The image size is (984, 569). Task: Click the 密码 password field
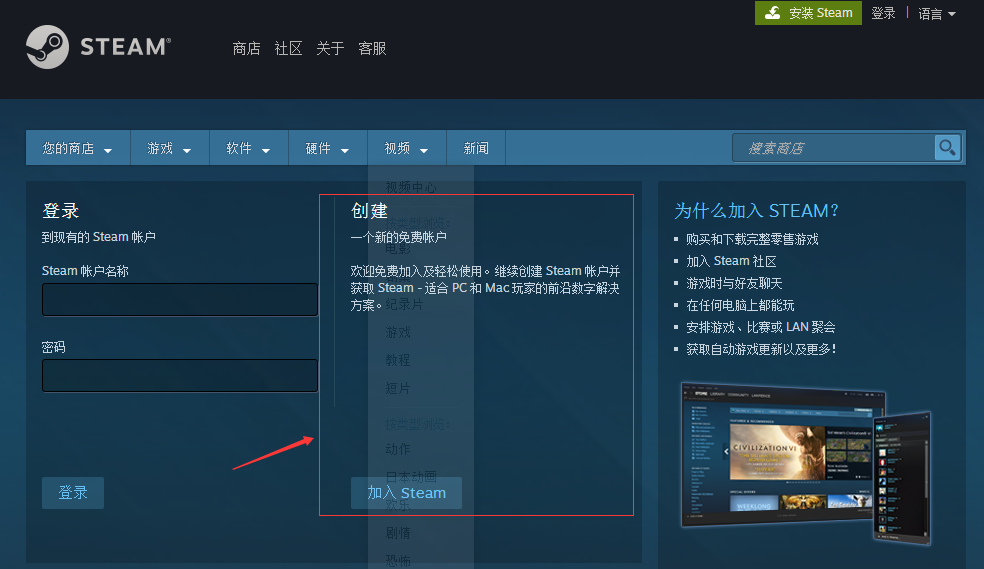(180, 375)
